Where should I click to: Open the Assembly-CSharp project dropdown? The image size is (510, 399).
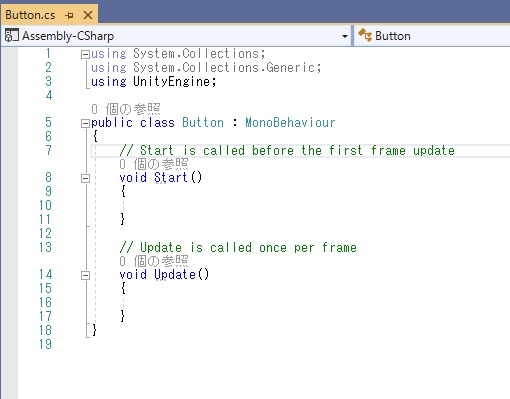(345, 36)
